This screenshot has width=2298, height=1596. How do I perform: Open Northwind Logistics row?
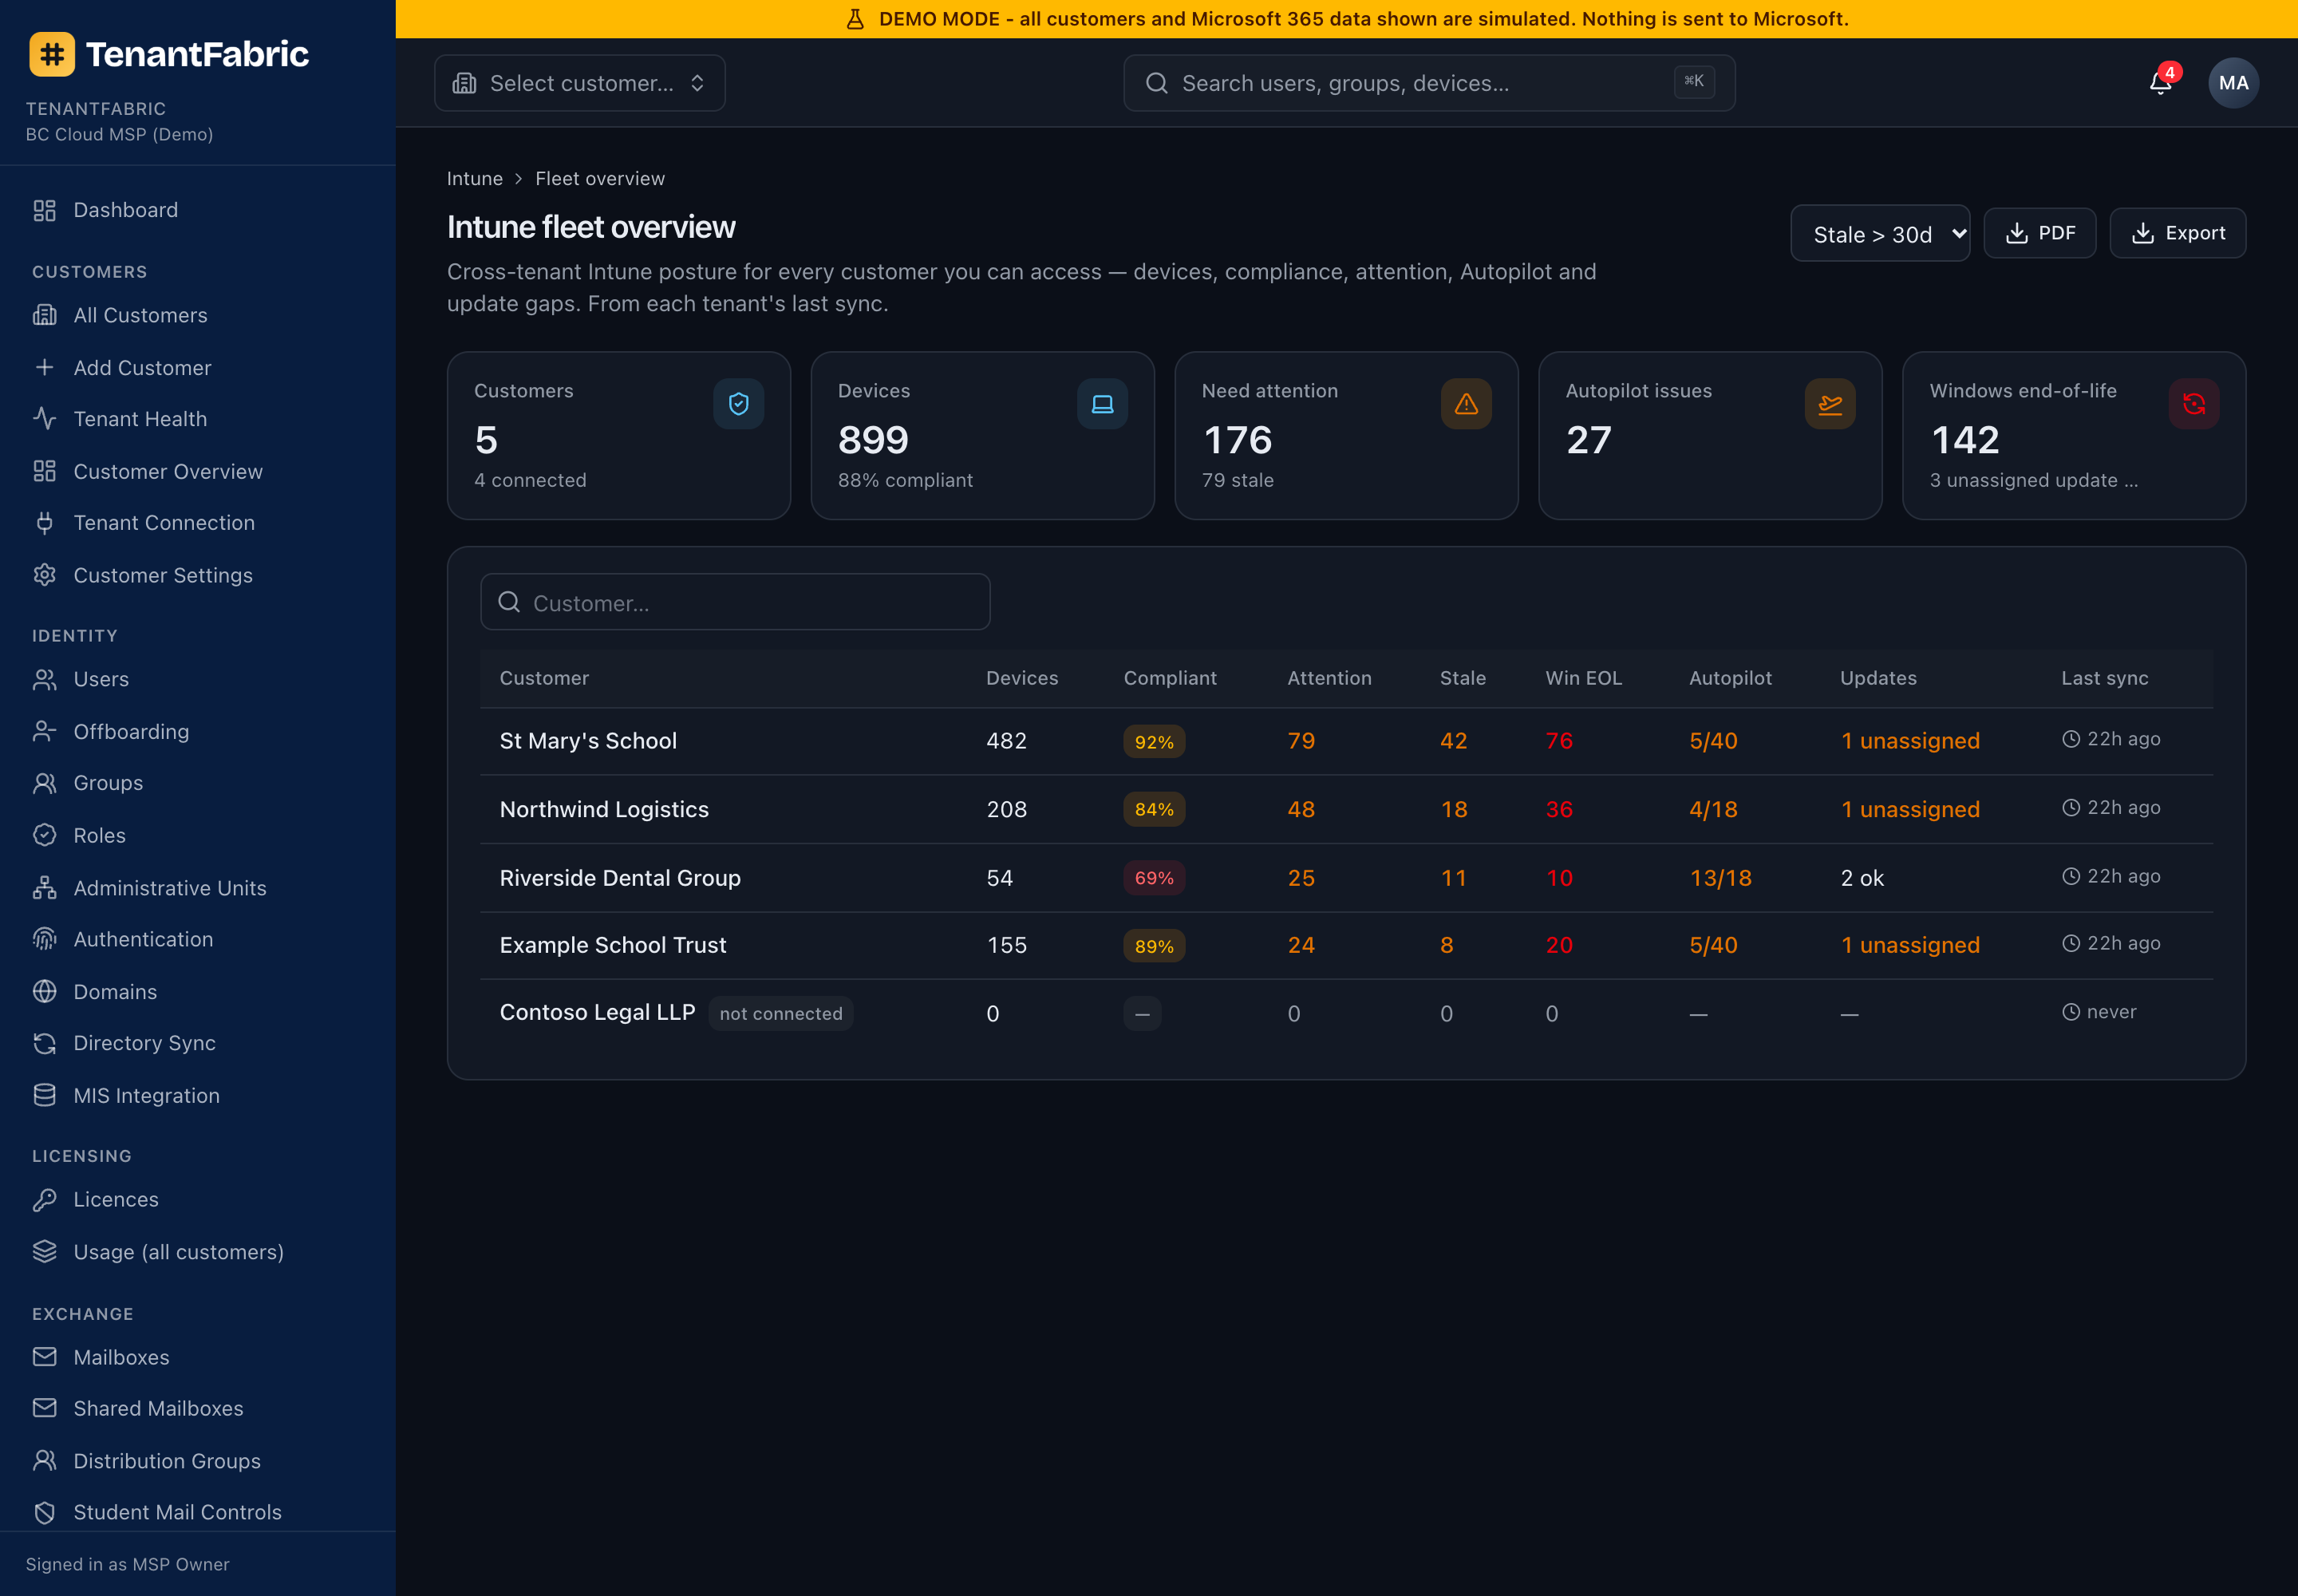coord(1346,809)
